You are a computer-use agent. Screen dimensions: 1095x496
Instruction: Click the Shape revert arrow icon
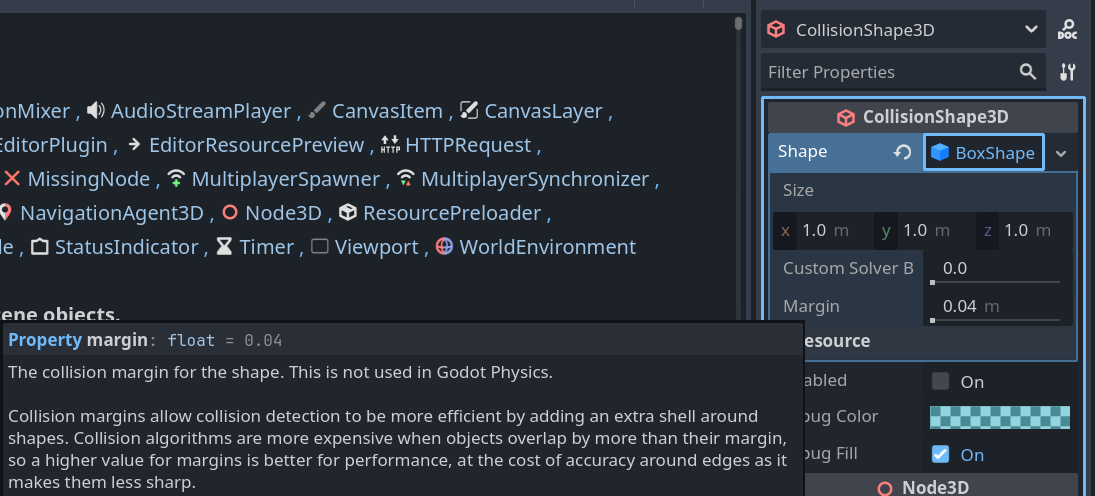click(902, 153)
